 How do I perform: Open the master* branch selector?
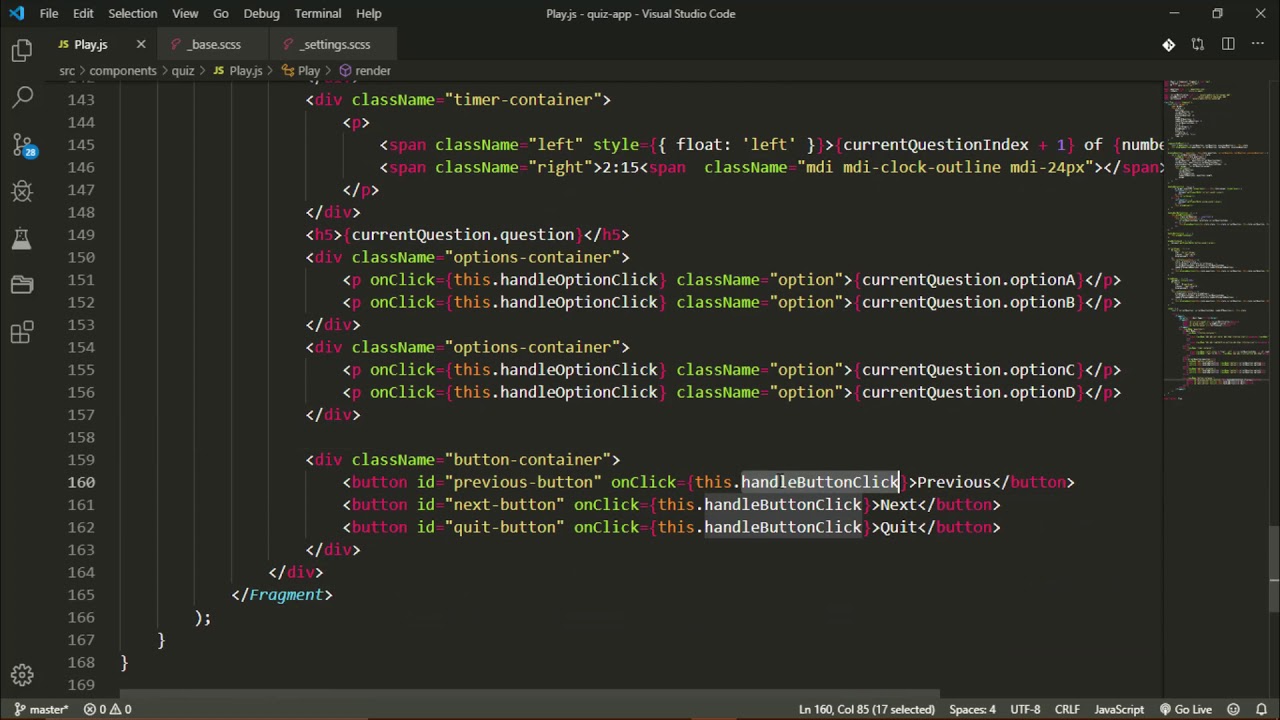point(41,709)
